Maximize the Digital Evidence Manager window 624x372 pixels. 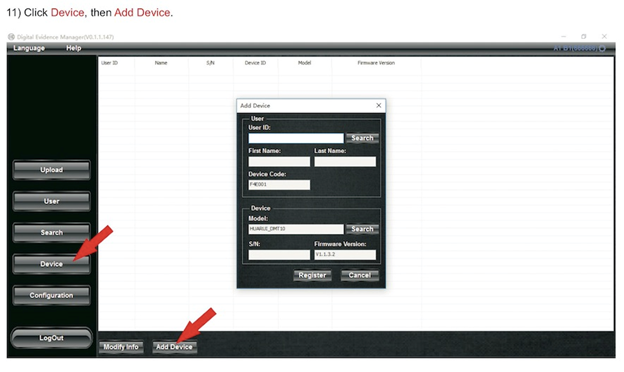pos(583,36)
